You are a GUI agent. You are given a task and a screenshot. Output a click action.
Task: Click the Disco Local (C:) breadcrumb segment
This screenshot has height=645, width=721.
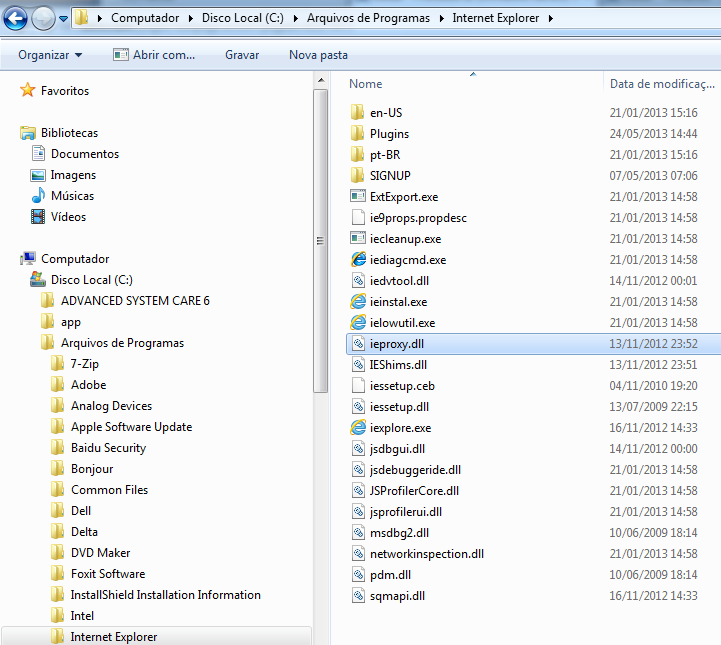[x=243, y=18]
